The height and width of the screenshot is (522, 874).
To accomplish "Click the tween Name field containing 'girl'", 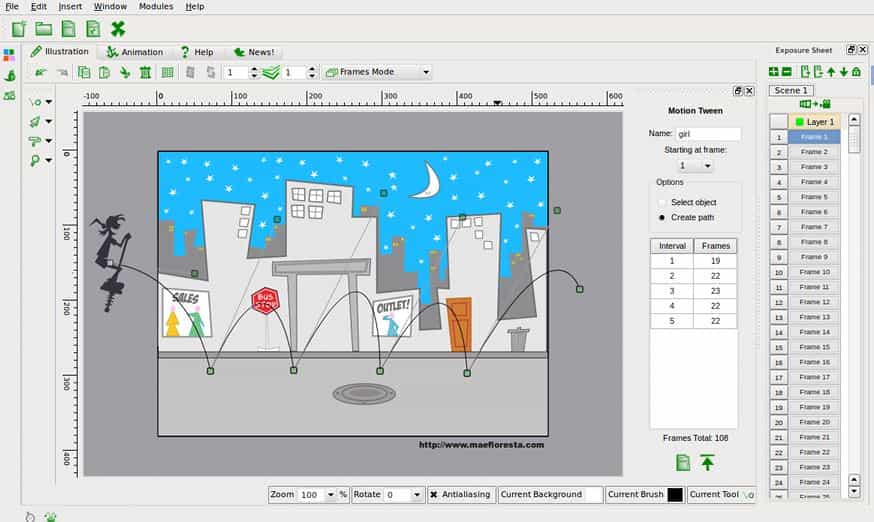I will point(708,134).
